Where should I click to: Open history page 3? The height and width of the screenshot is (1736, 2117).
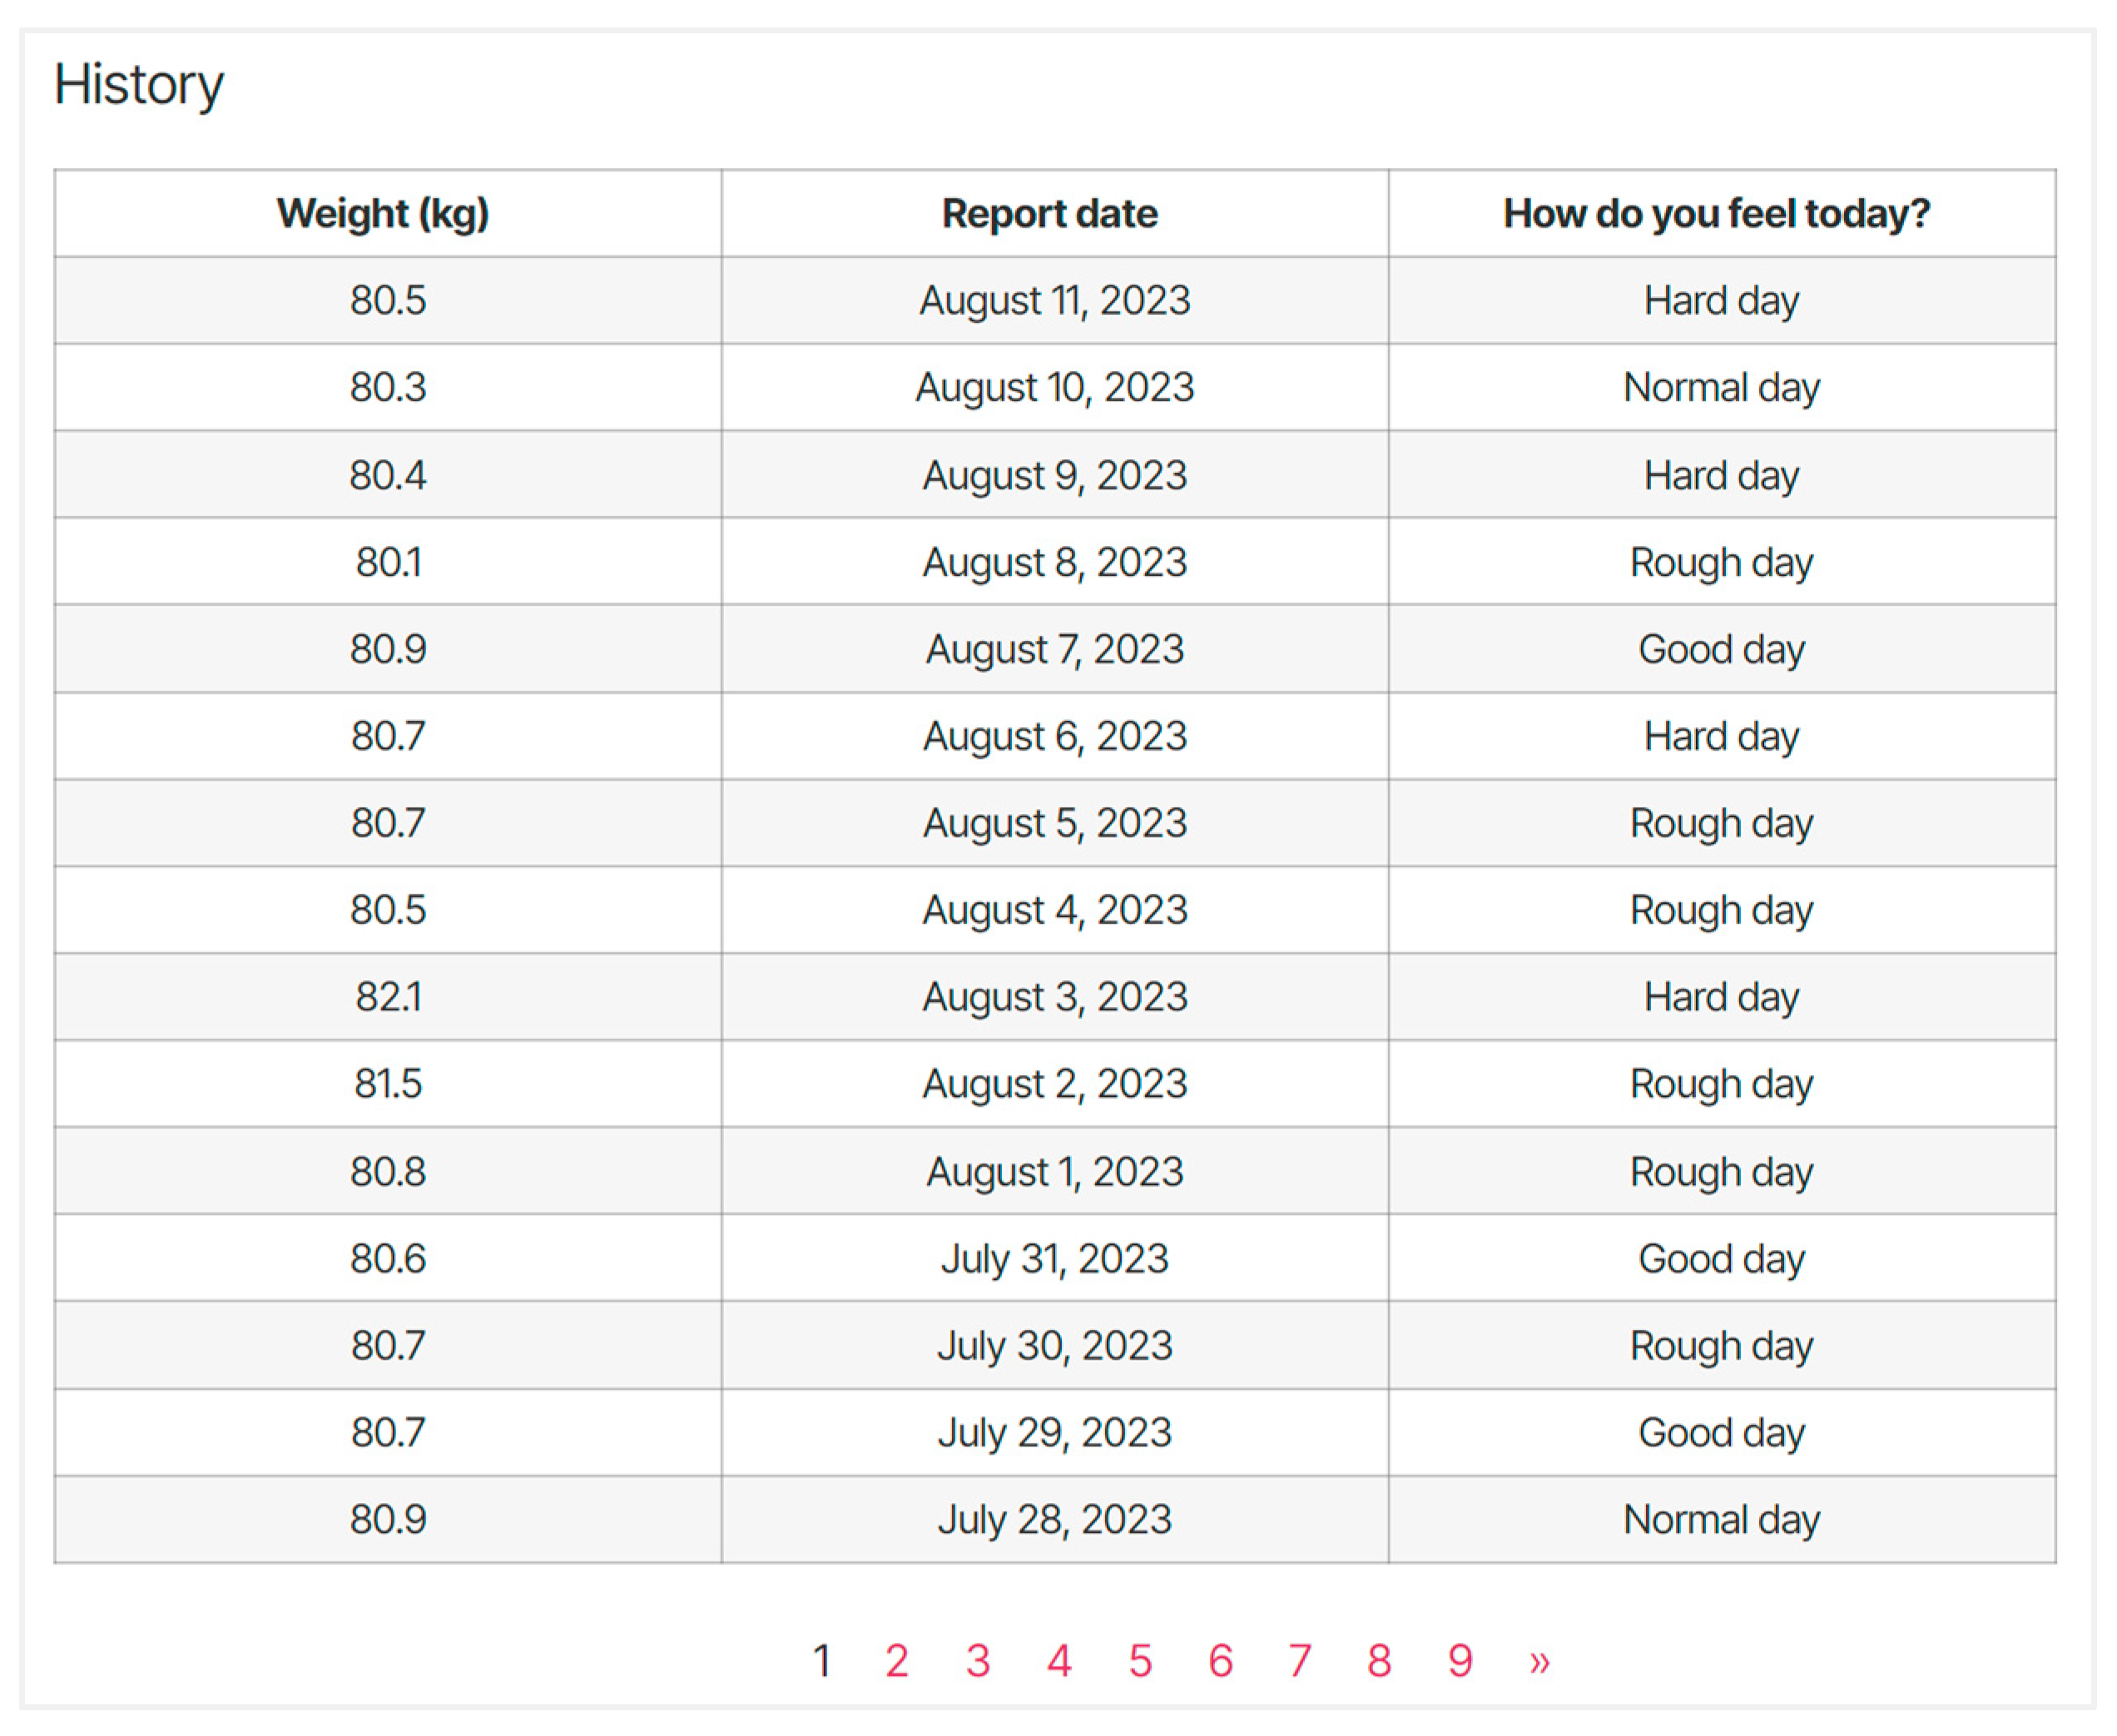tap(977, 1661)
